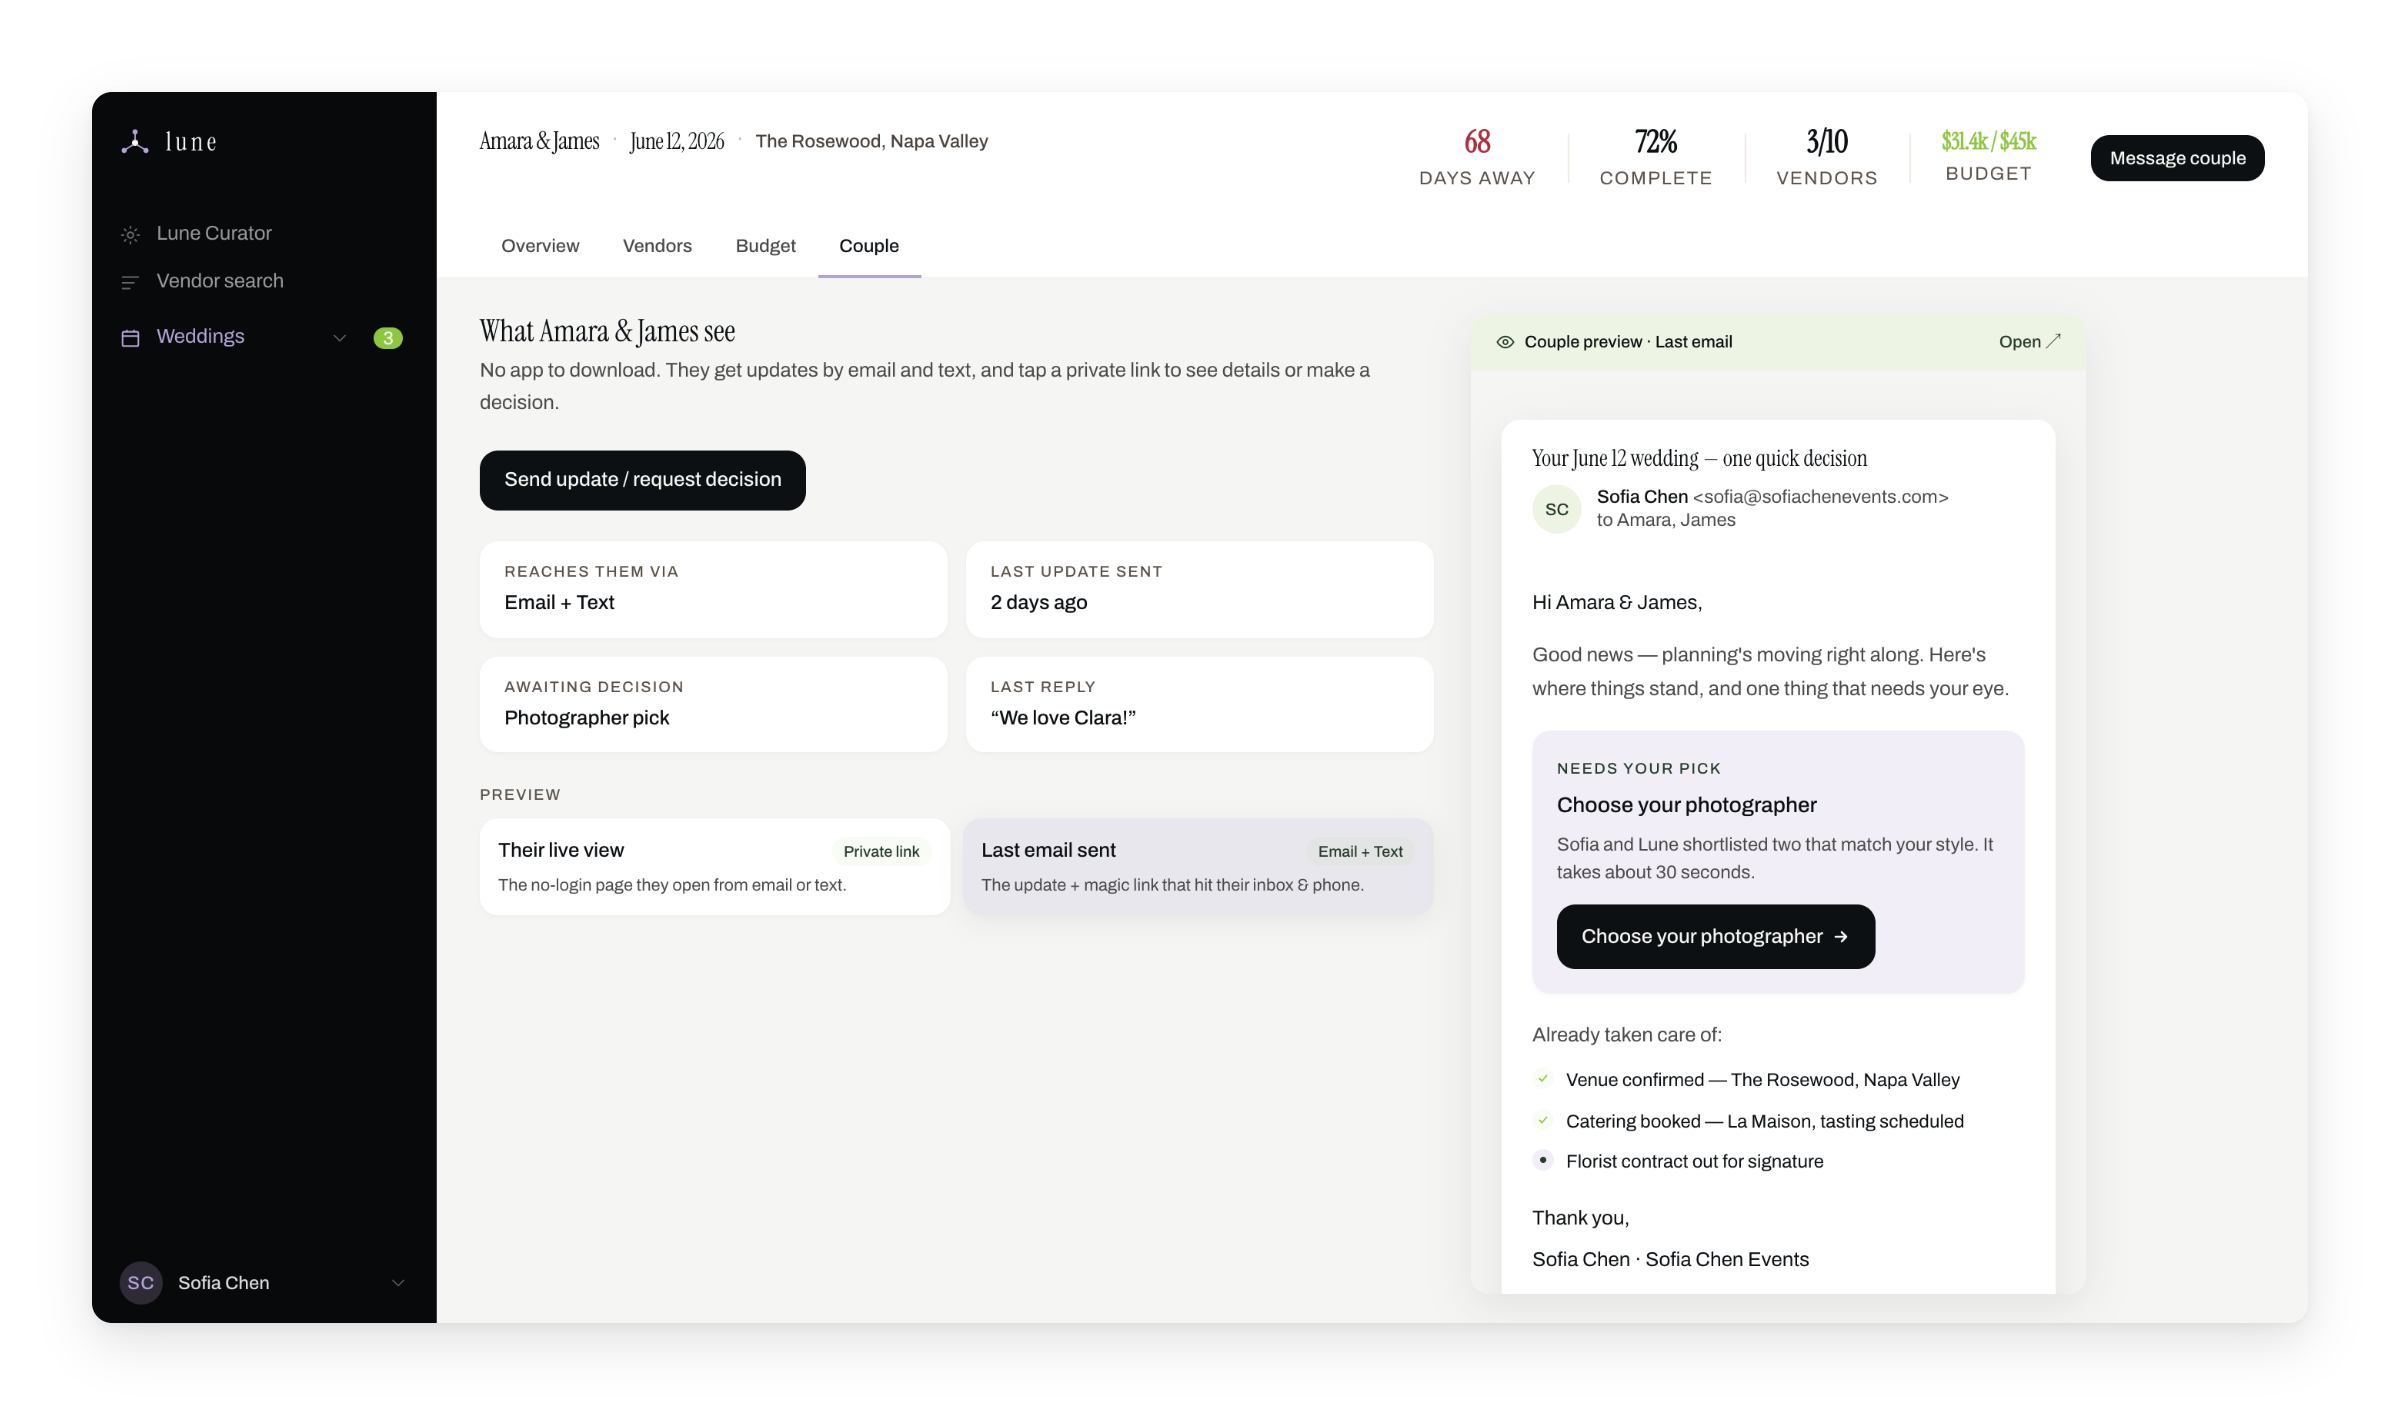Click the SC avatar beside Sofia Chen
Viewport: 2400px width, 1415px height.
pos(141,1282)
